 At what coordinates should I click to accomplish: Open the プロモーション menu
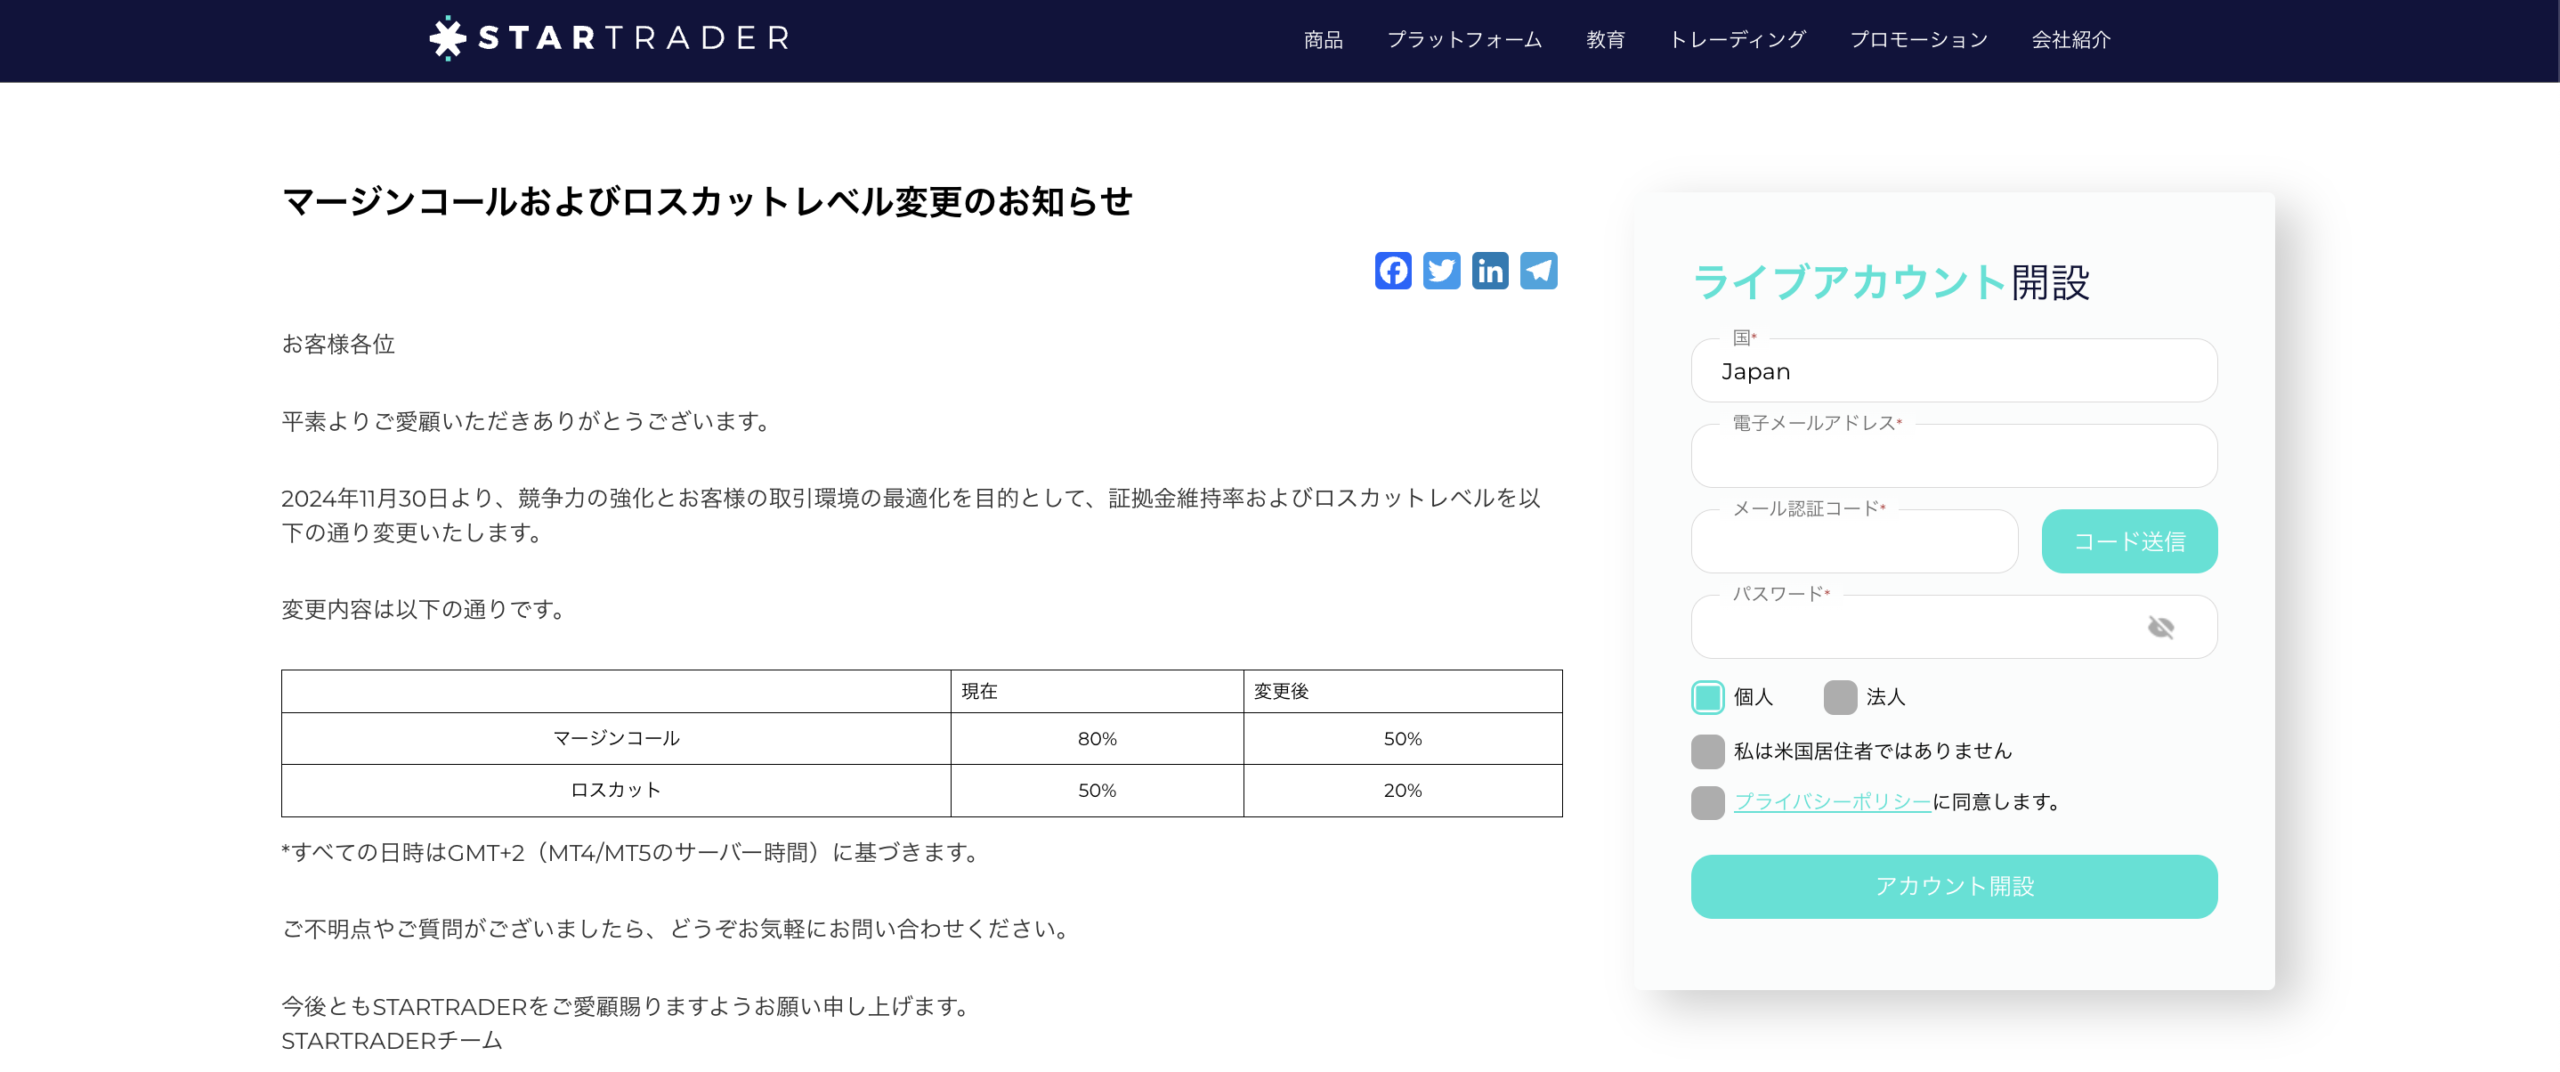coord(1918,40)
